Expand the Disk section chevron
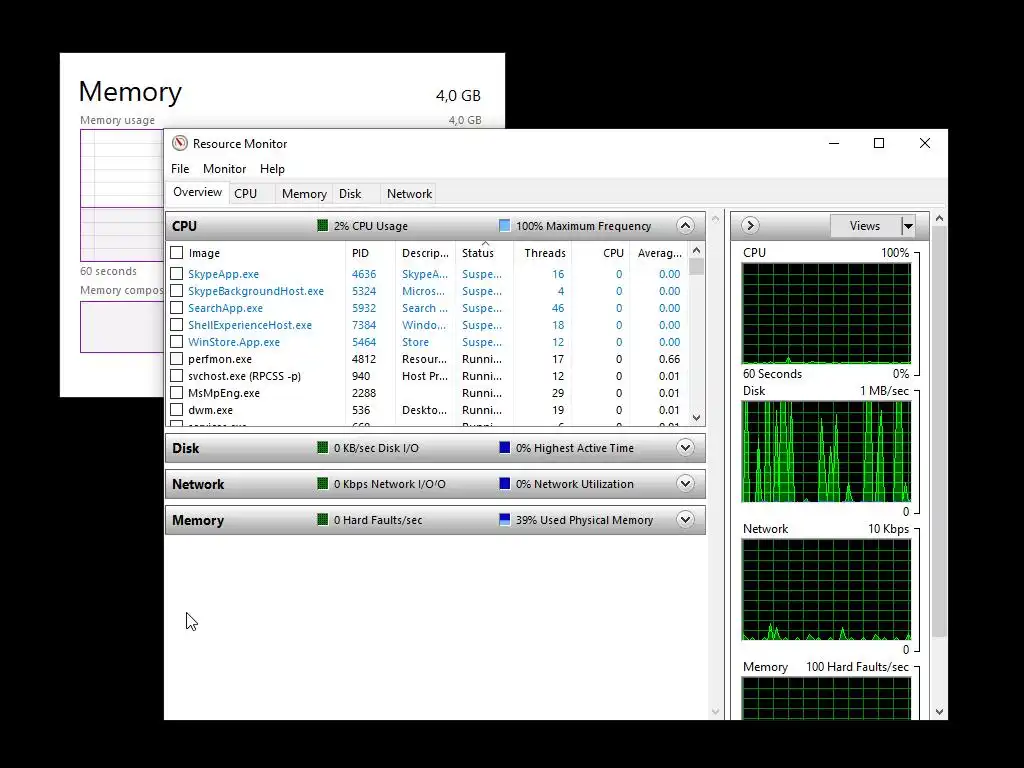The height and width of the screenshot is (768, 1024). coord(685,448)
